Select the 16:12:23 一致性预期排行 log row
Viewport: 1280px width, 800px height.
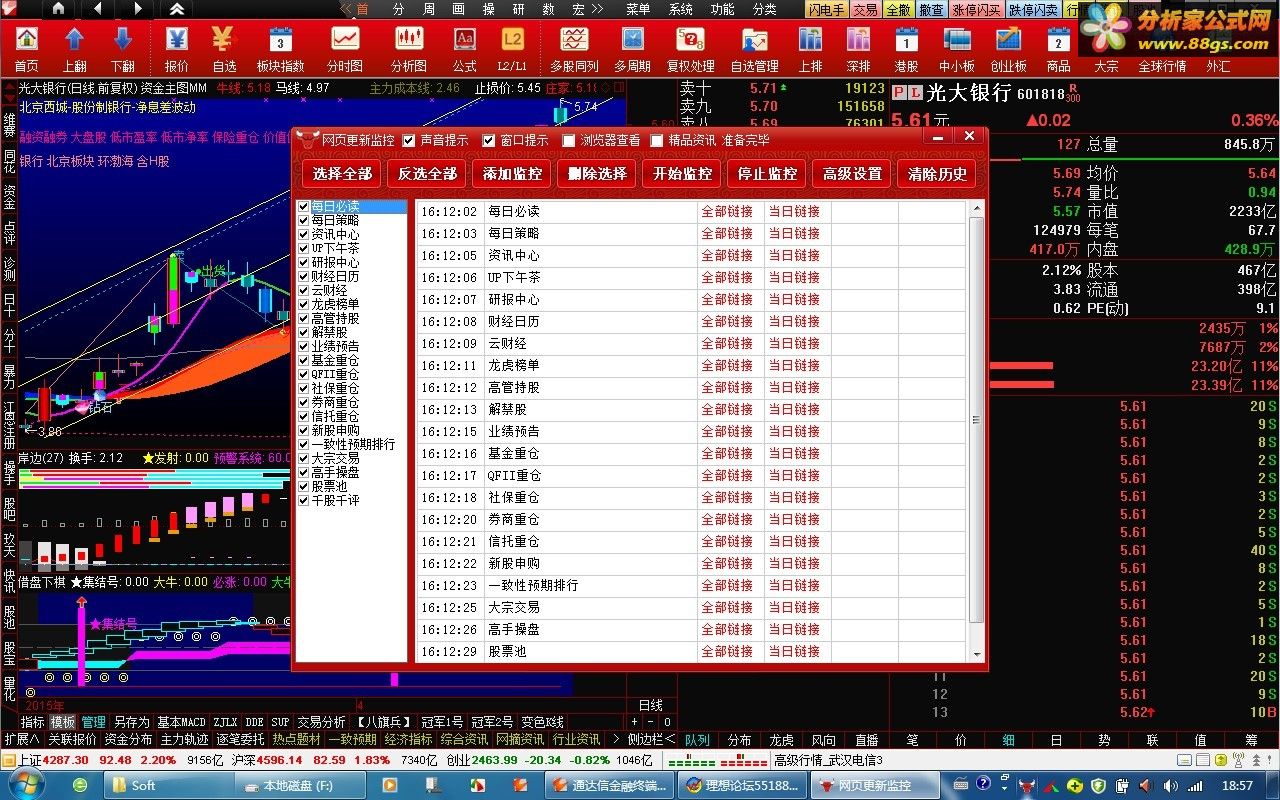(x=692, y=586)
